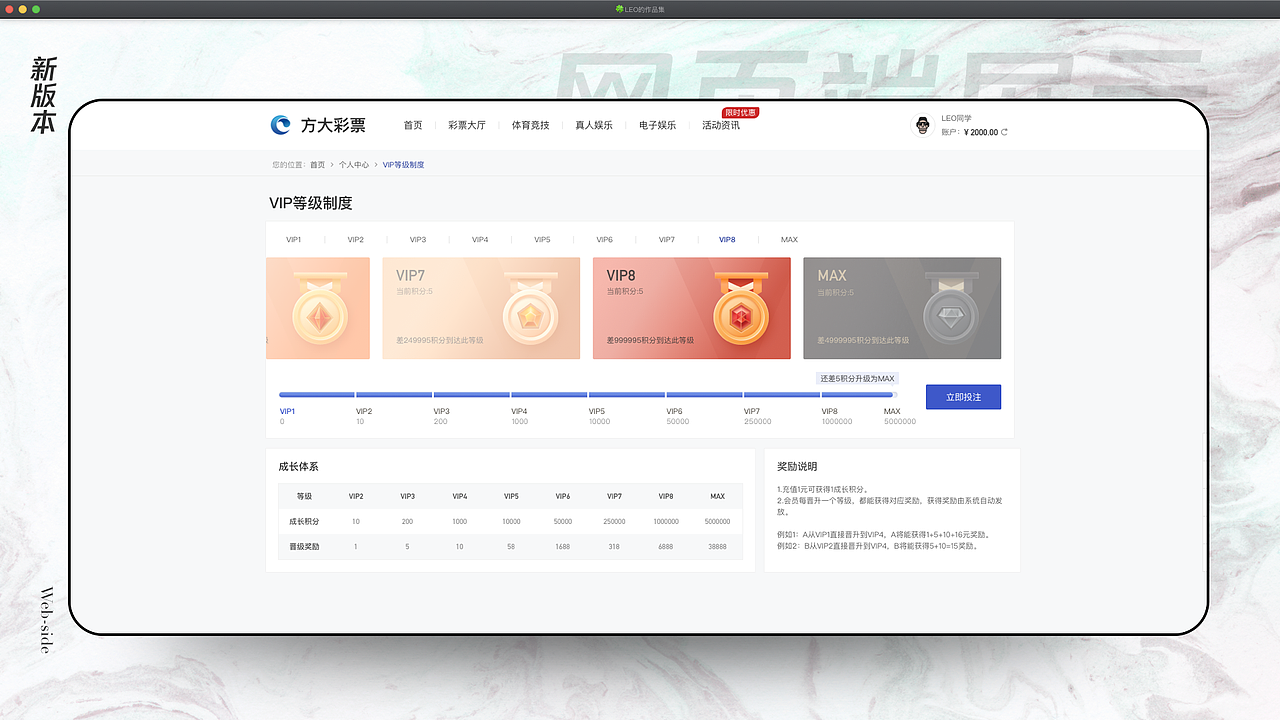Click the 晋级奖励 row label
Image resolution: width=1280 pixels, height=720 pixels.
pos(304,547)
